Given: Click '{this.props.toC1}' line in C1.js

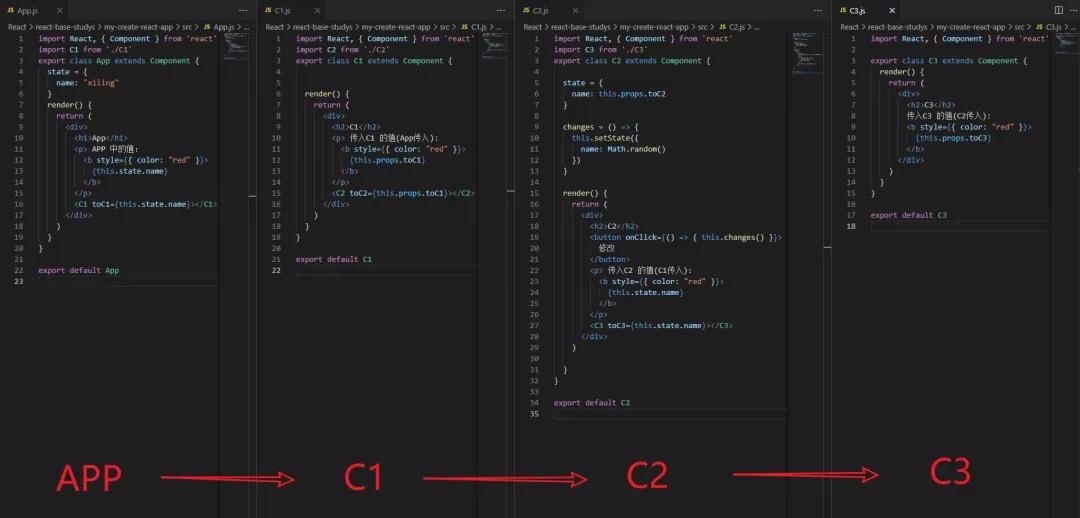Looking at the screenshot, I should click(x=387, y=160).
